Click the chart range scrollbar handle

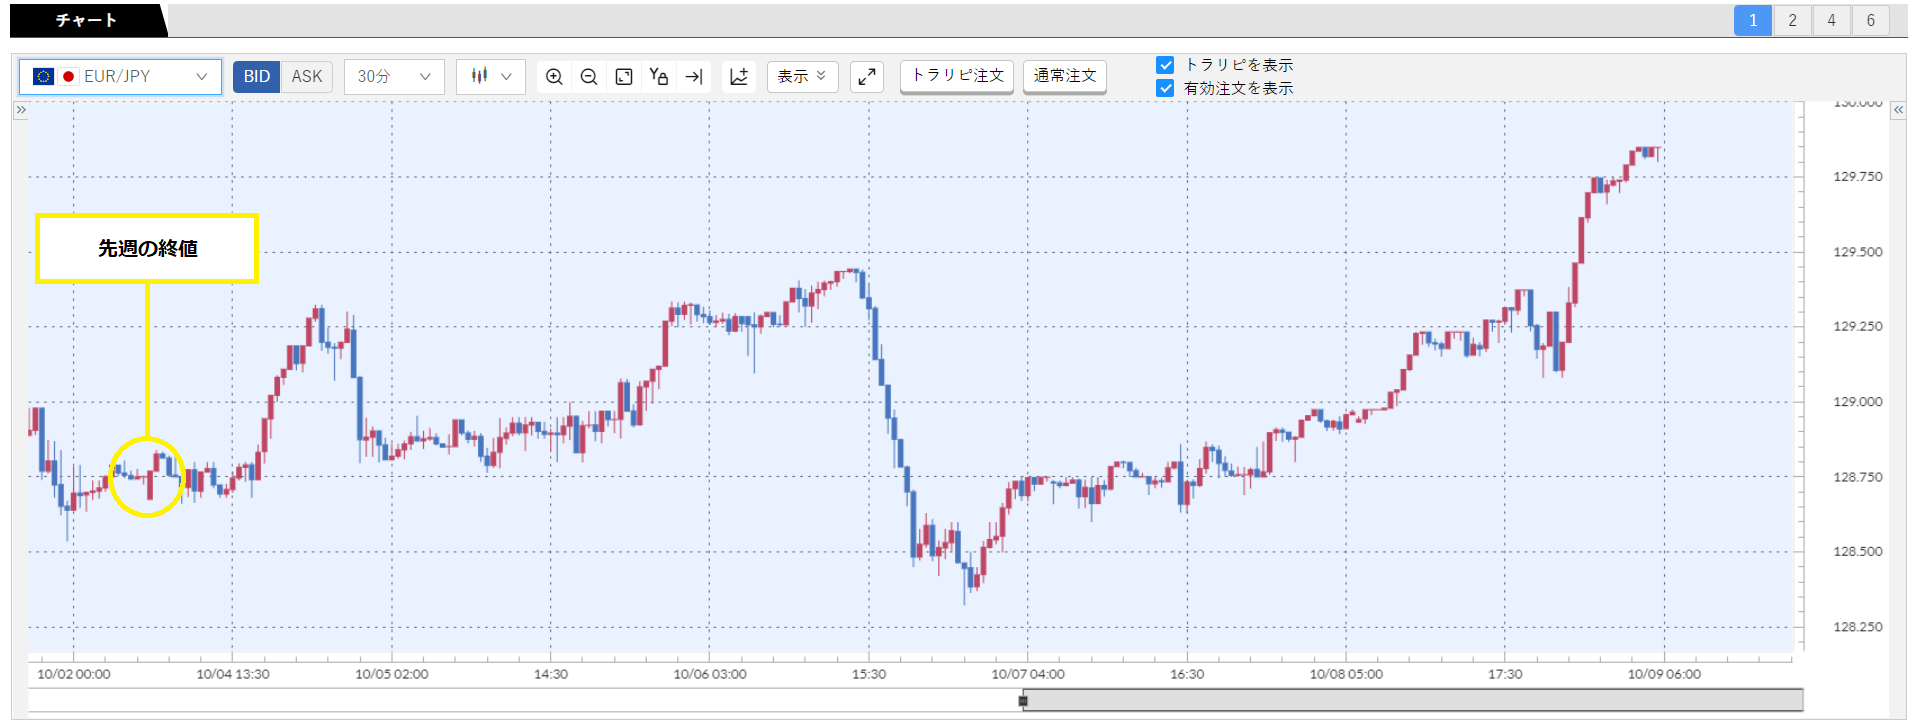tap(1023, 700)
